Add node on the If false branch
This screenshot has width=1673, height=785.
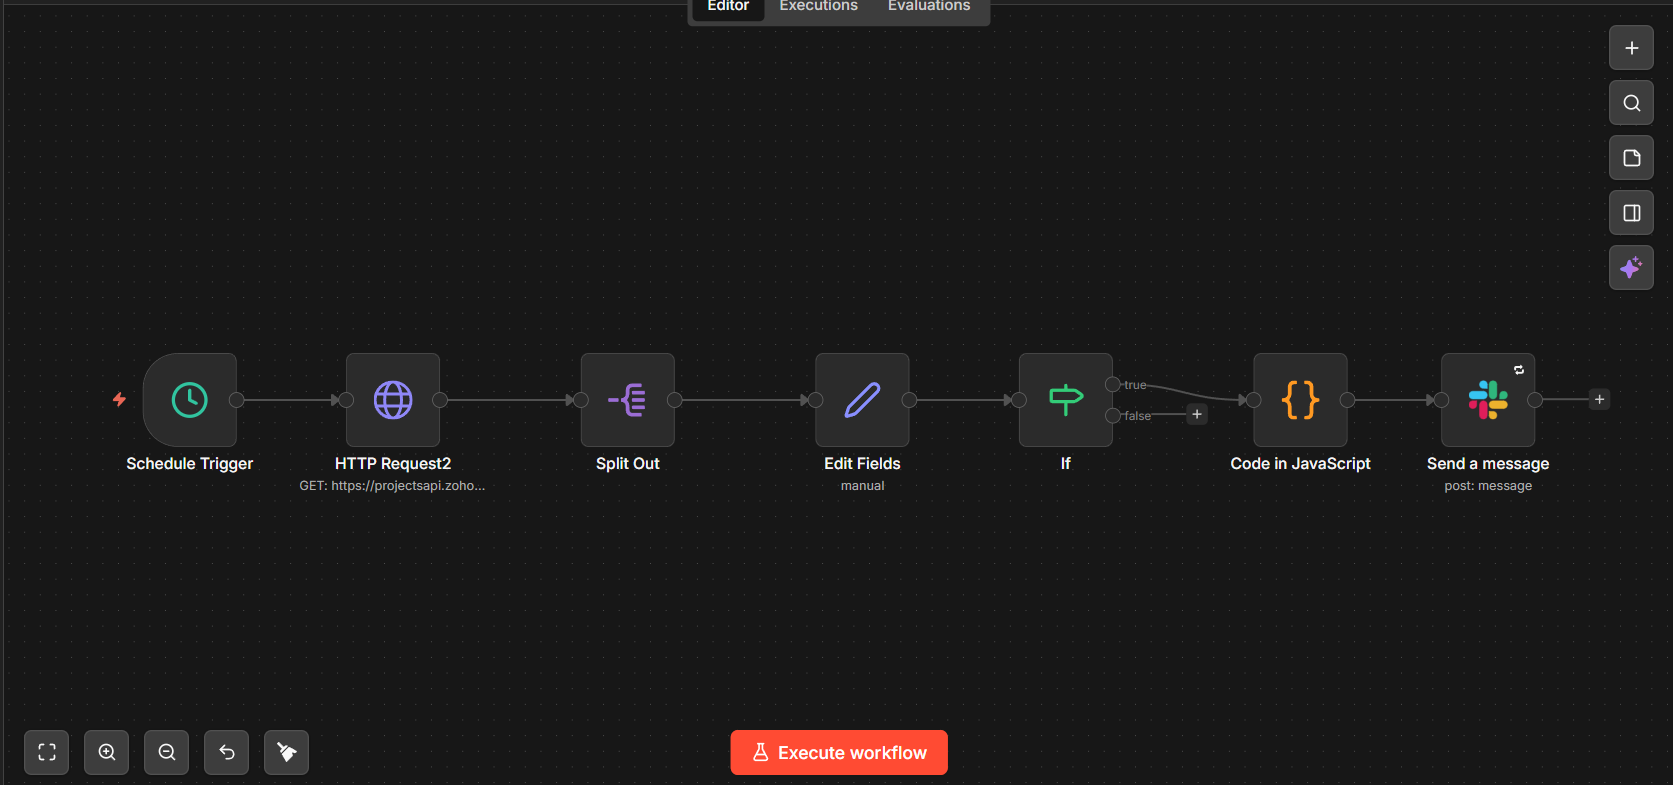point(1197,414)
